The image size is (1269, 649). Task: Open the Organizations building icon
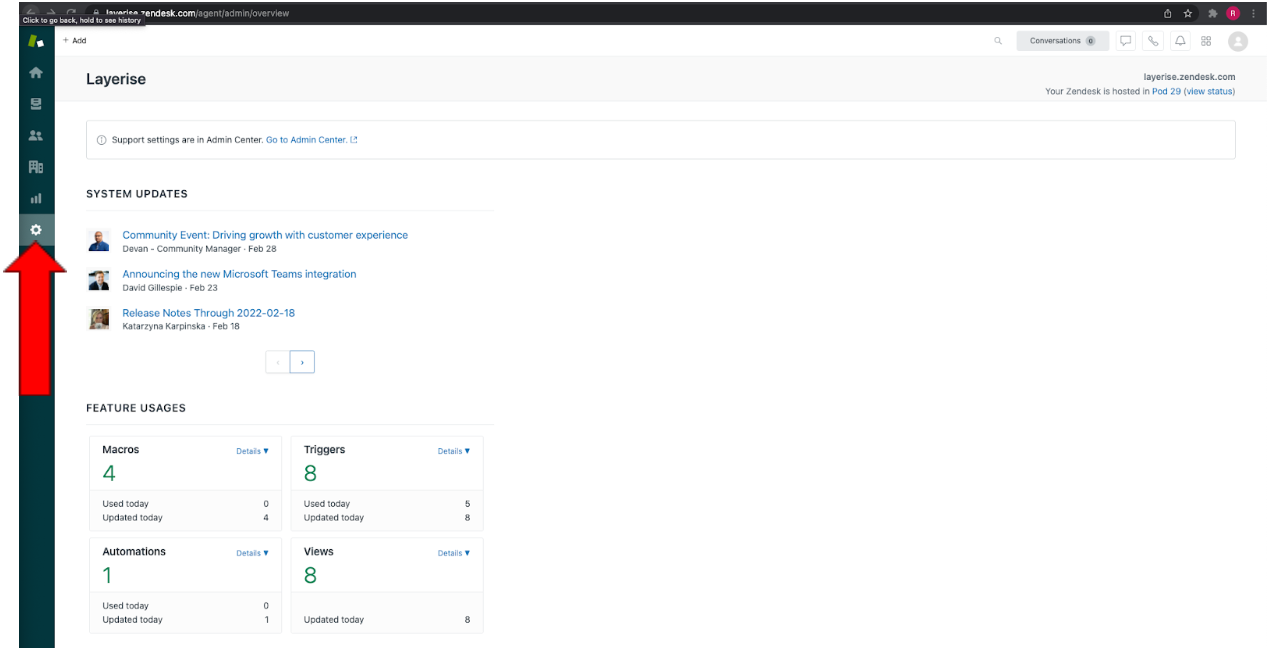click(36, 167)
